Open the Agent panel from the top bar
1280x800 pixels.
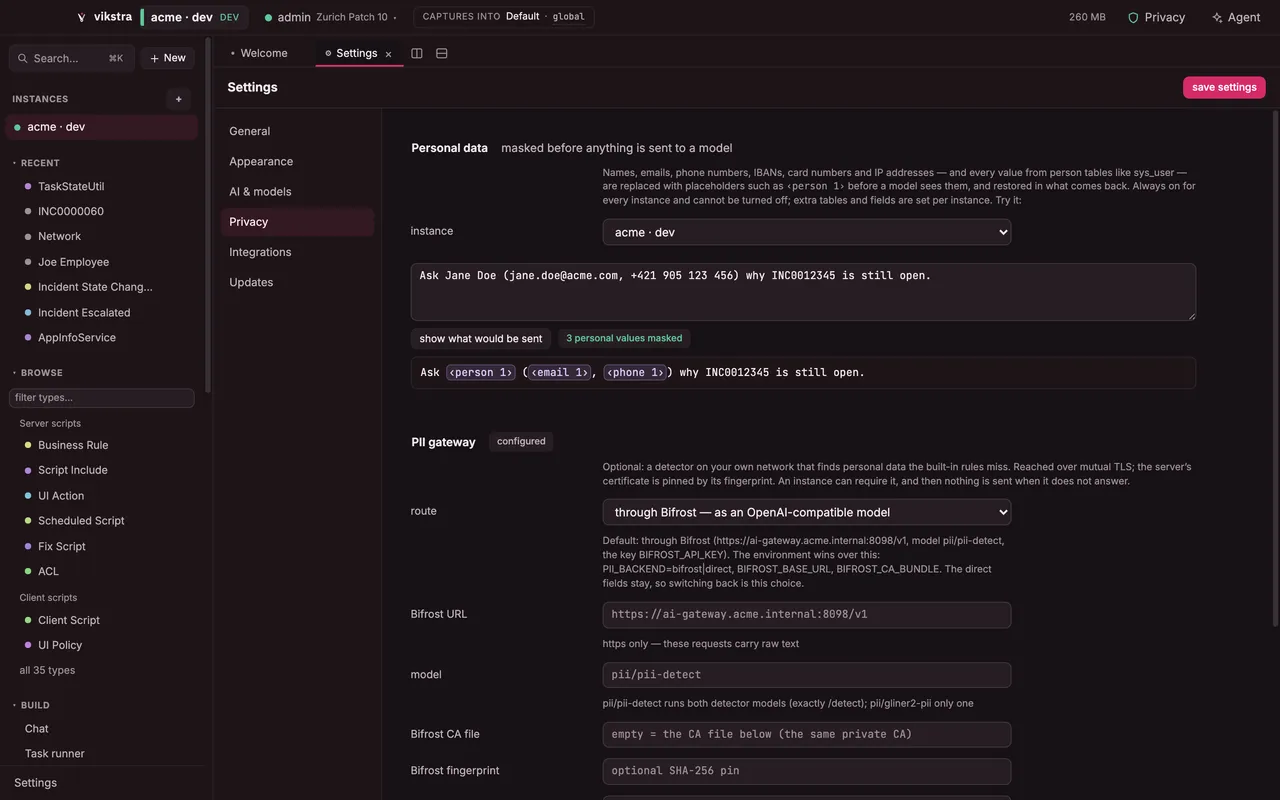point(1235,17)
